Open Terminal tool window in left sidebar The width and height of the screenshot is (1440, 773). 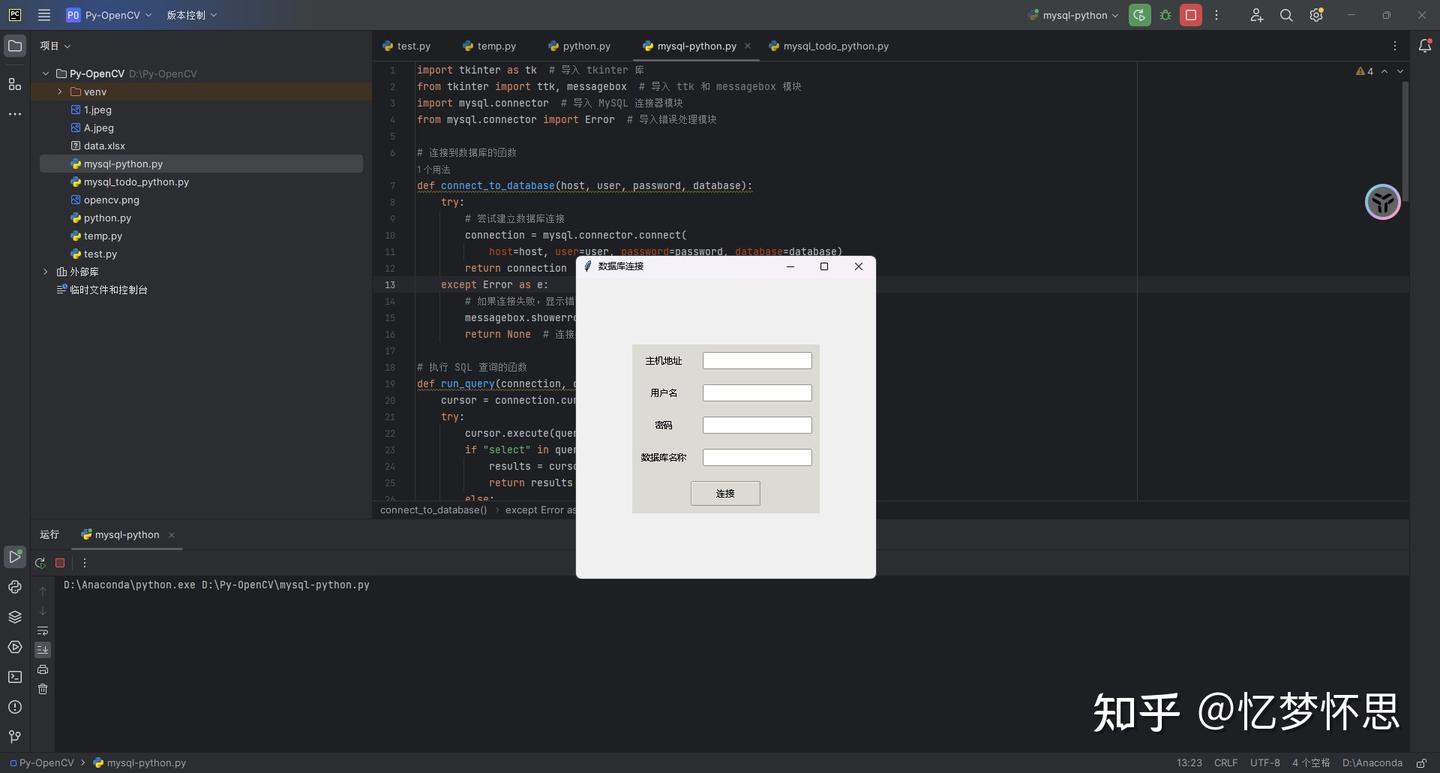tap(15, 677)
